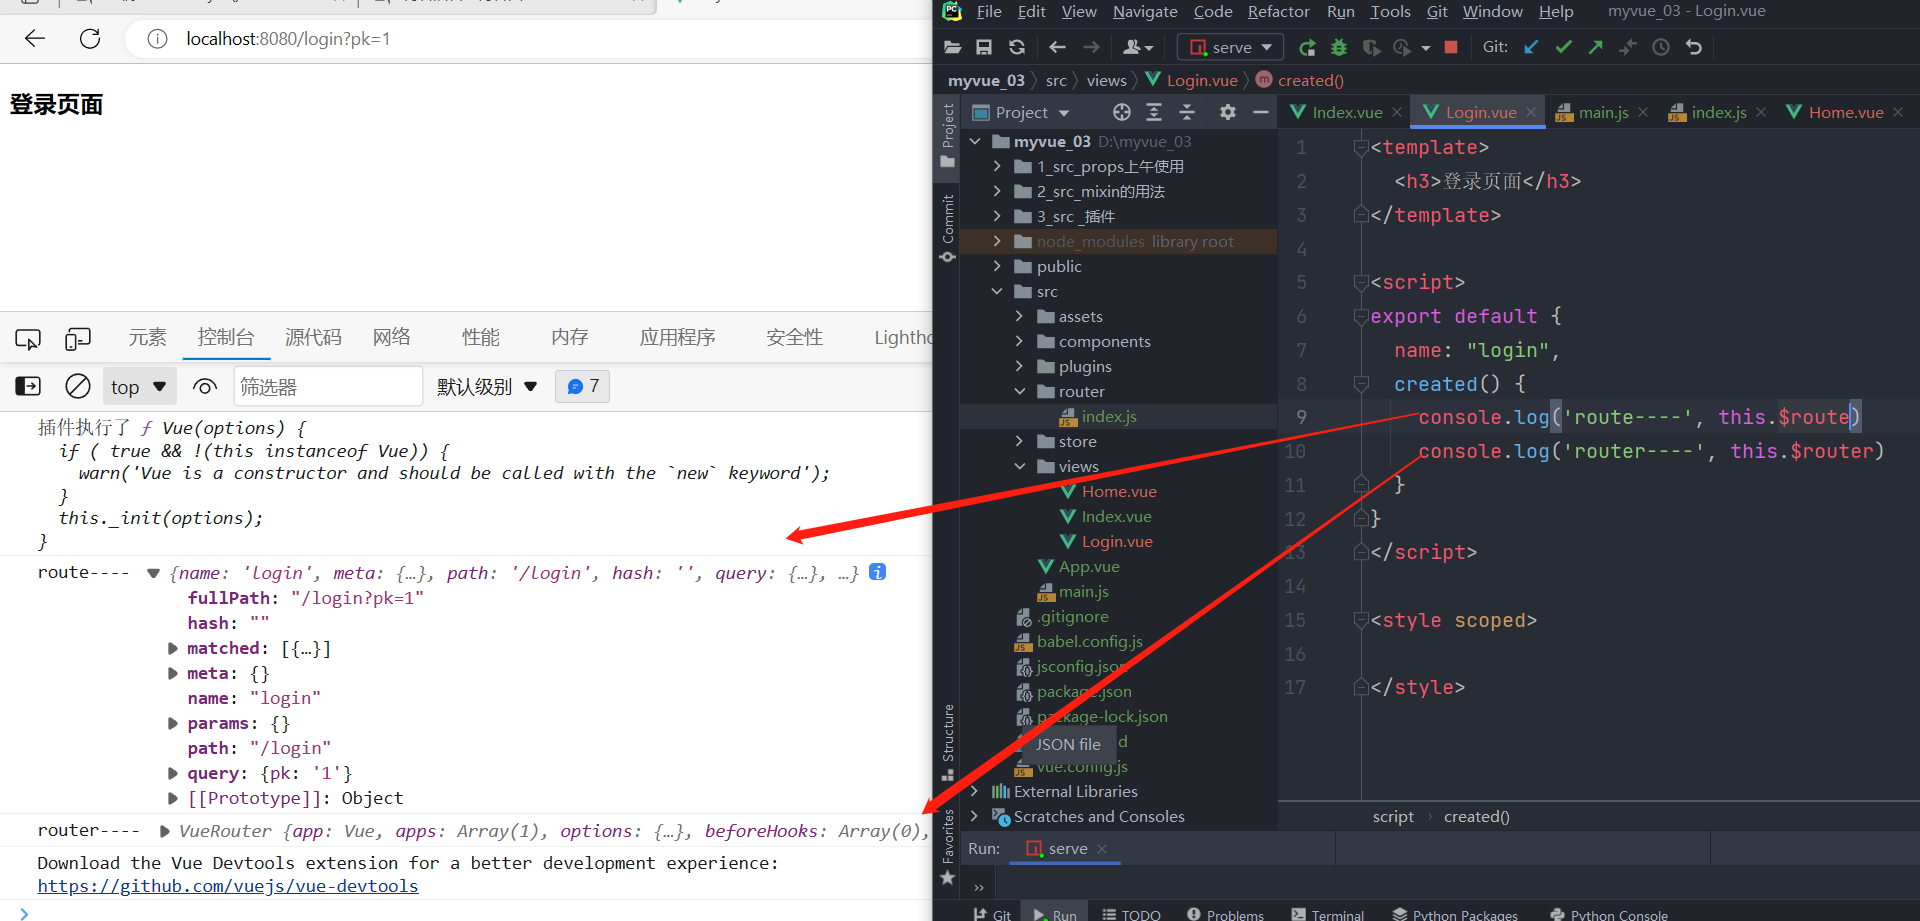Open the vue-devtools GitHub link
This screenshot has width=1920, height=921.
click(x=228, y=886)
